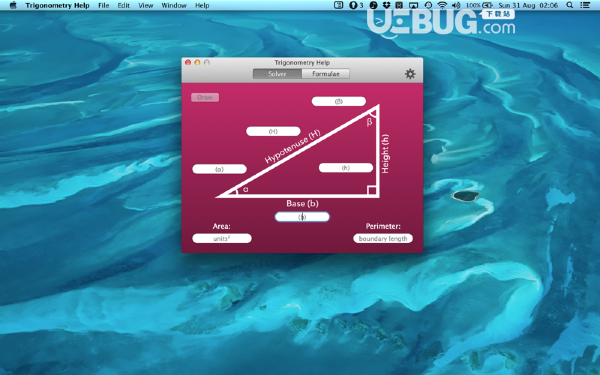600x375 pixels.
Task: Focus the base (b) input field
Action: coord(302,217)
